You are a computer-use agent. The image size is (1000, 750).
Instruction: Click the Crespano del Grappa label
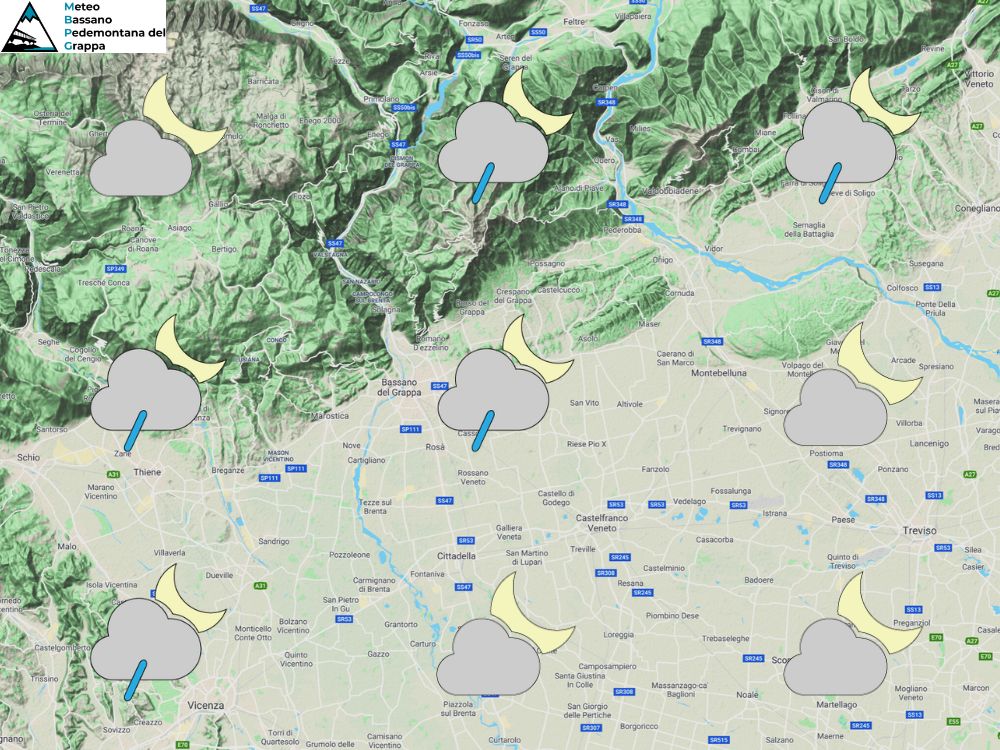point(513,296)
